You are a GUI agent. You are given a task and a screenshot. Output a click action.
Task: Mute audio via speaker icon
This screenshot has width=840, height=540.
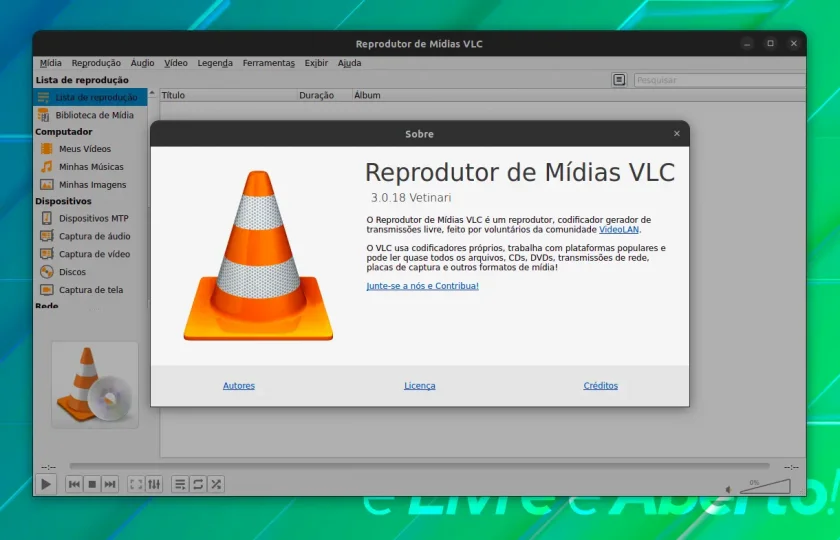point(728,489)
